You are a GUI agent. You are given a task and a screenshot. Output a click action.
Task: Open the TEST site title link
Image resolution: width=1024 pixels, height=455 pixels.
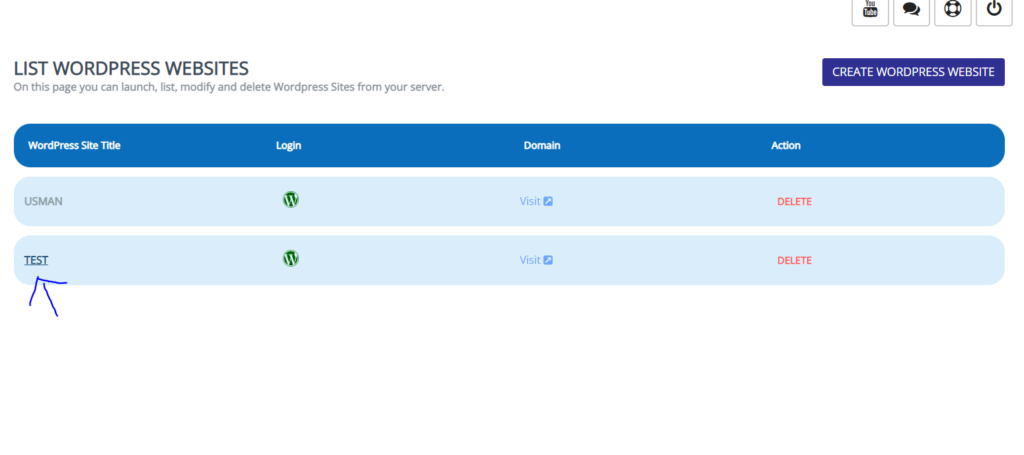click(x=36, y=260)
